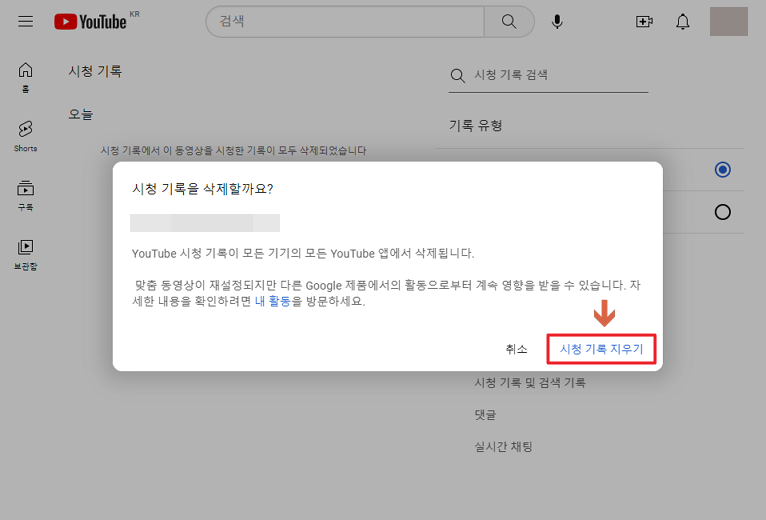Screen dimensions: 766x520
Task: Open 댓글 history link
Action: (x=485, y=414)
